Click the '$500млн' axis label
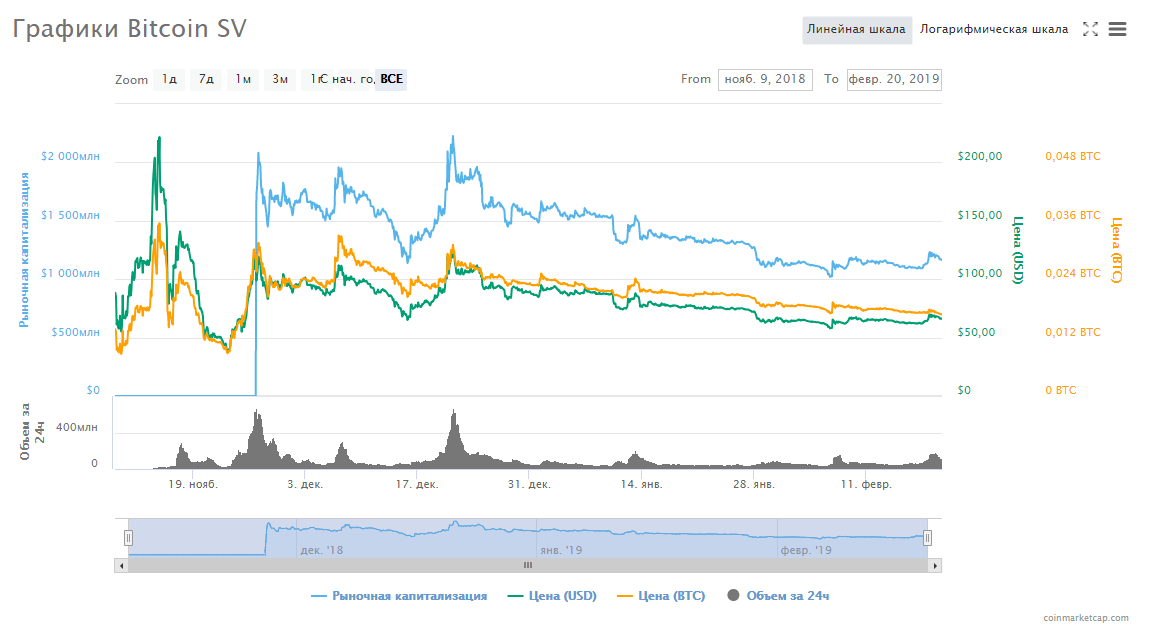1154x637 pixels. coord(75,332)
